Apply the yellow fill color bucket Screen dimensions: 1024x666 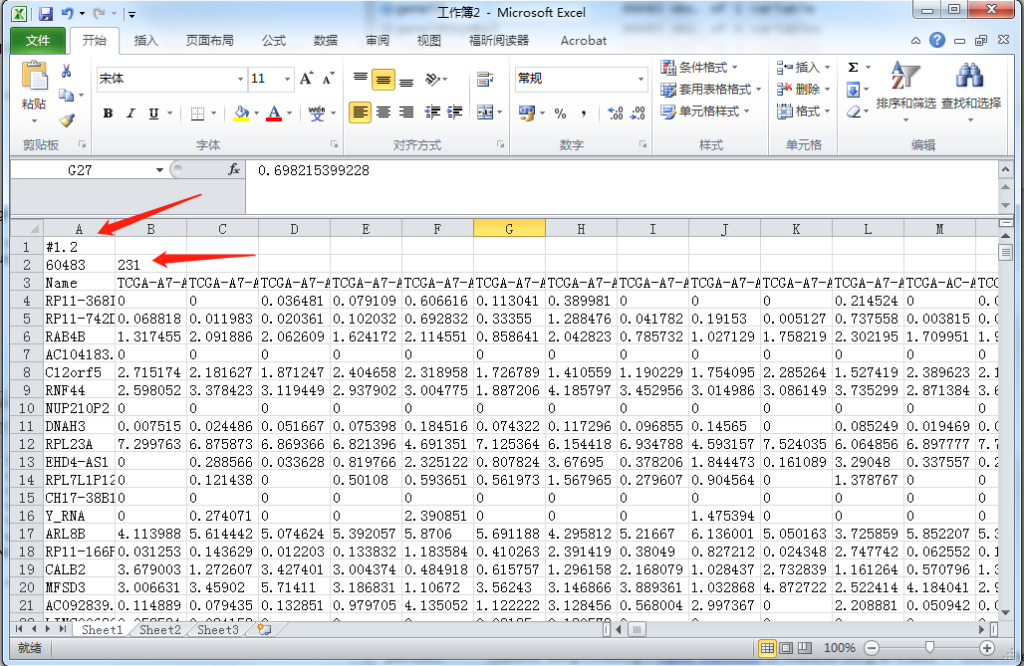pos(242,113)
